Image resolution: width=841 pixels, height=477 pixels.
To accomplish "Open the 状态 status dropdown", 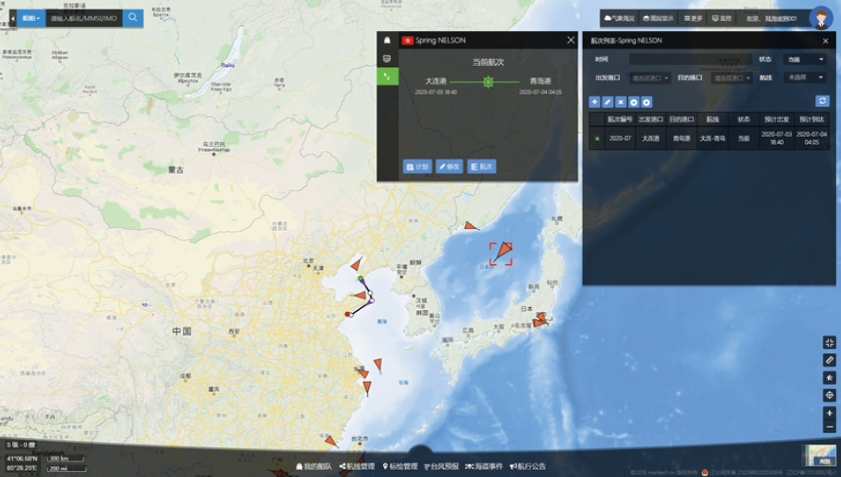I will (805, 59).
